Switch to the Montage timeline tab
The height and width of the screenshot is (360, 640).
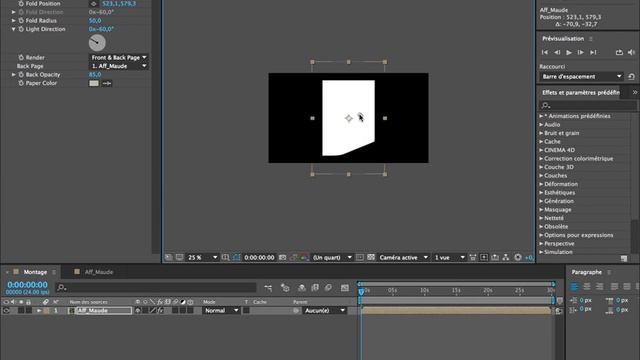pyautogui.click(x=35, y=272)
